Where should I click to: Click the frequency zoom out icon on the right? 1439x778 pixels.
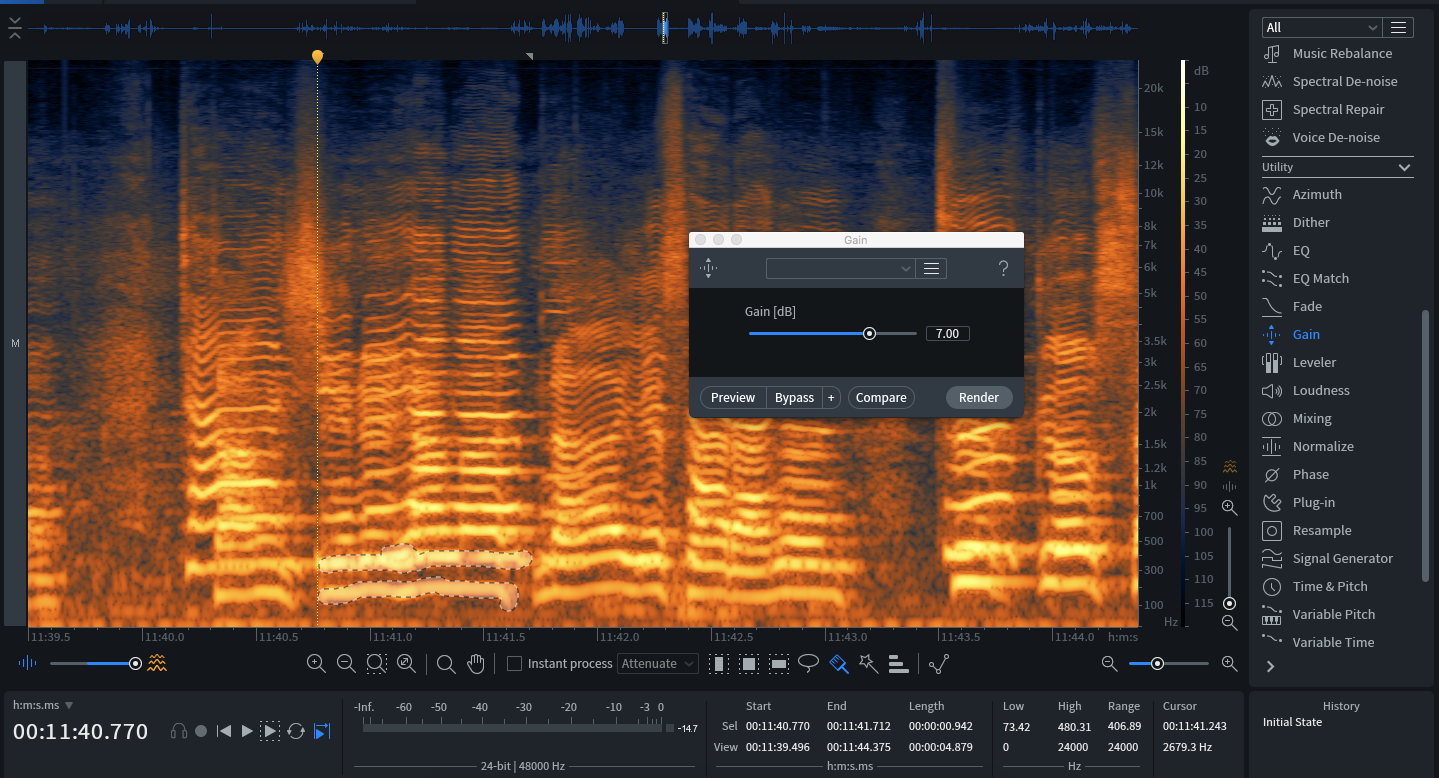(x=1230, y=623)
